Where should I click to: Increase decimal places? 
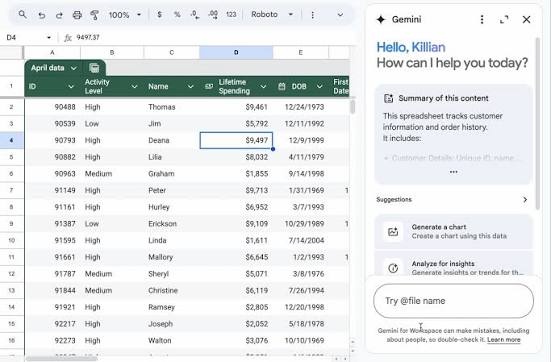pos(213,14)
